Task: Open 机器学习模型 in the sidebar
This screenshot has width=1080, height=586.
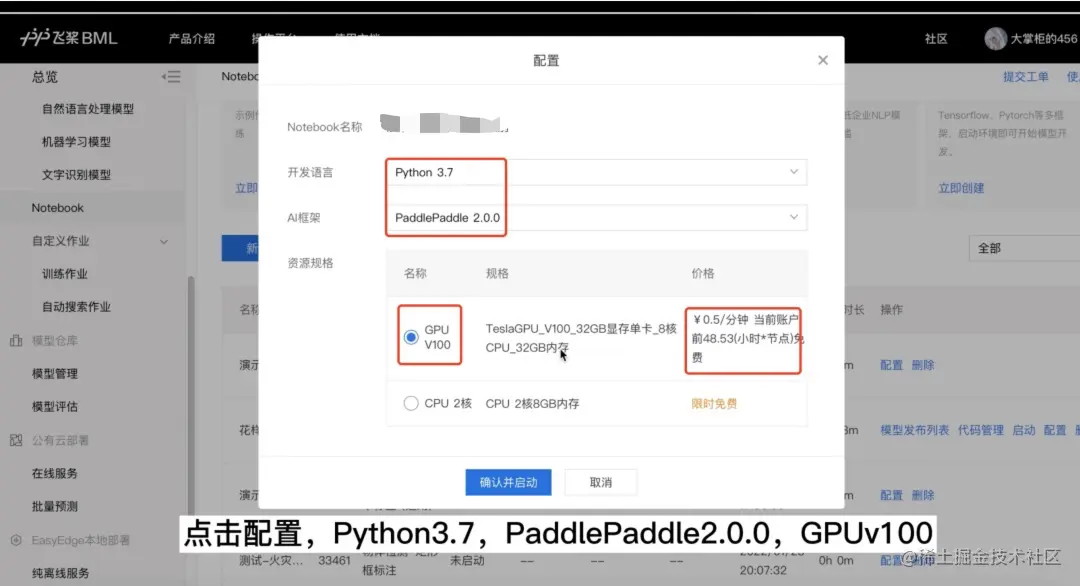Action: click(x=76, y=142)
